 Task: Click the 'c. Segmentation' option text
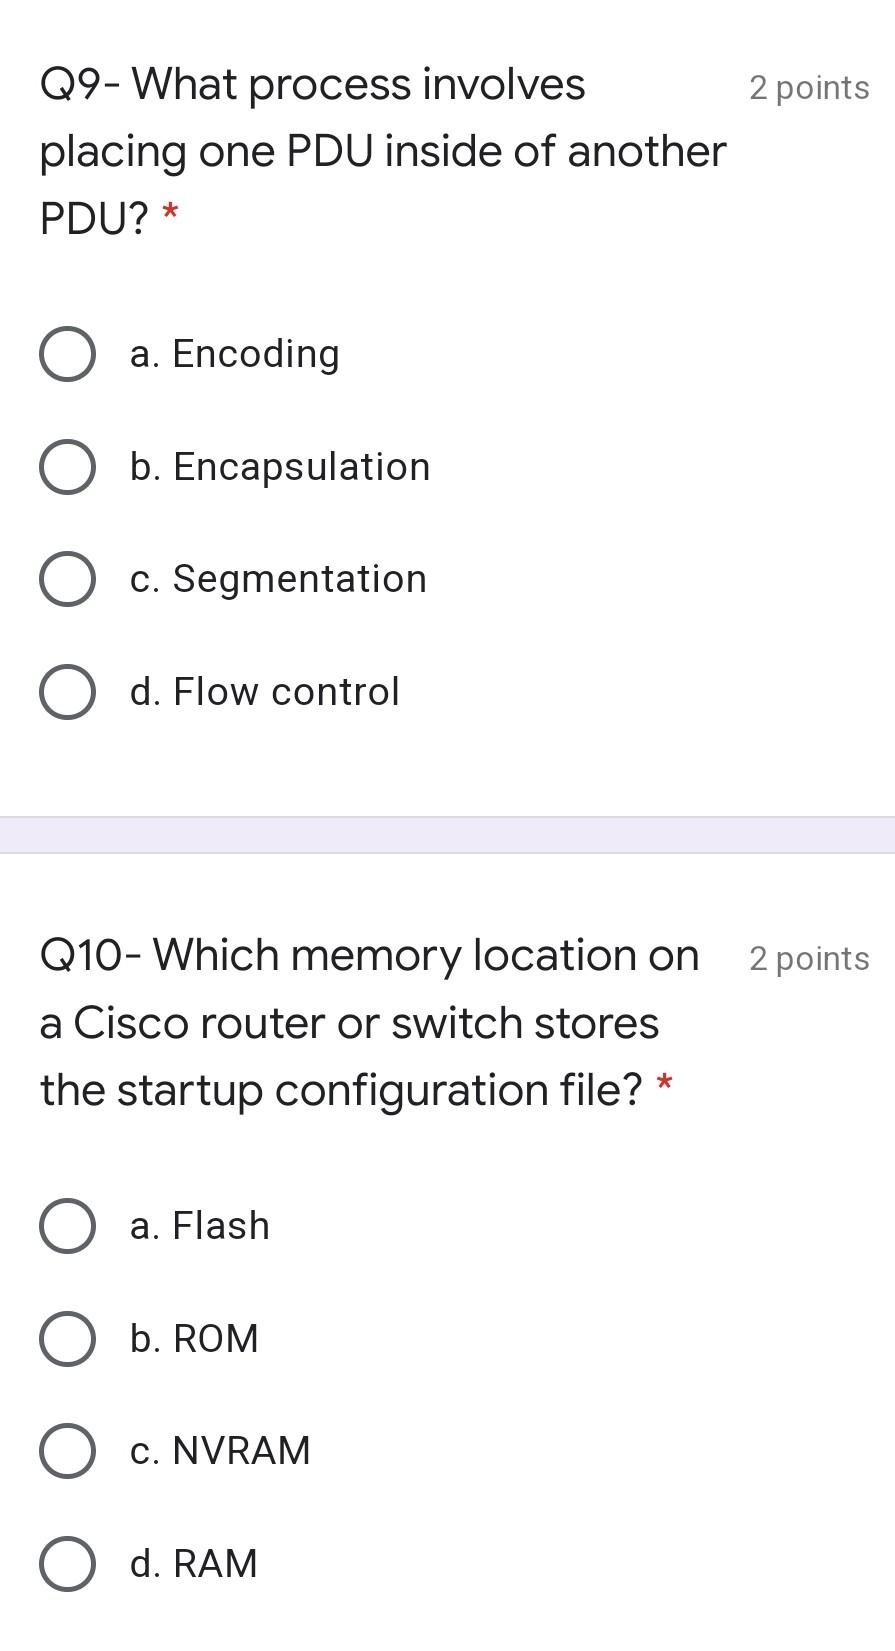pyautogui.click(x=278, y=579)
